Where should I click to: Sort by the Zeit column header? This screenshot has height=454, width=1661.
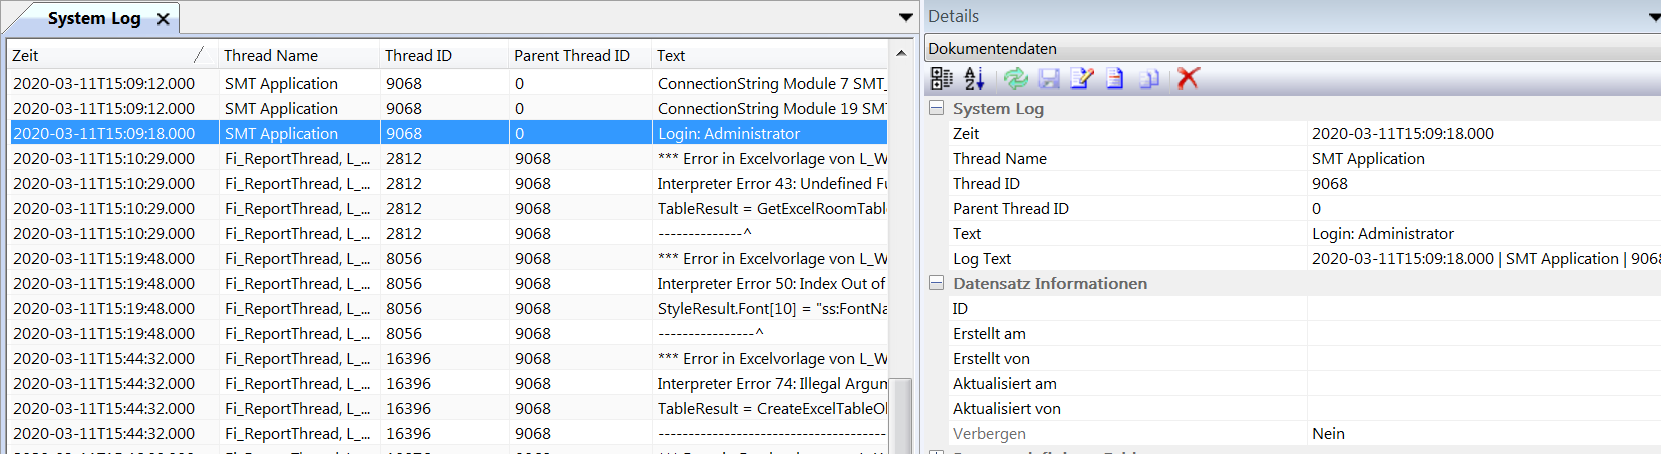click(100, 56)
